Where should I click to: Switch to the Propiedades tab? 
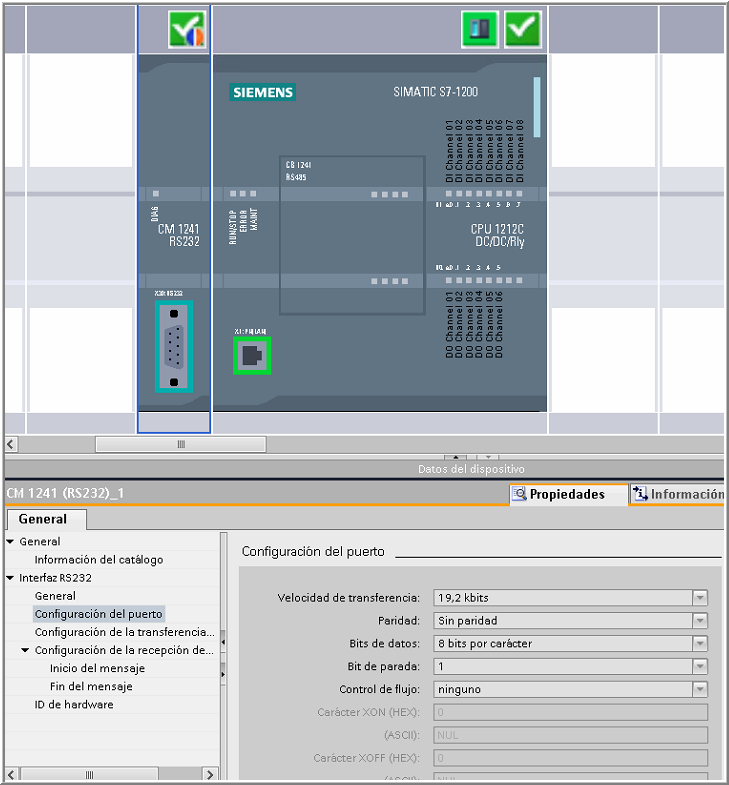[x=567, y=494]
